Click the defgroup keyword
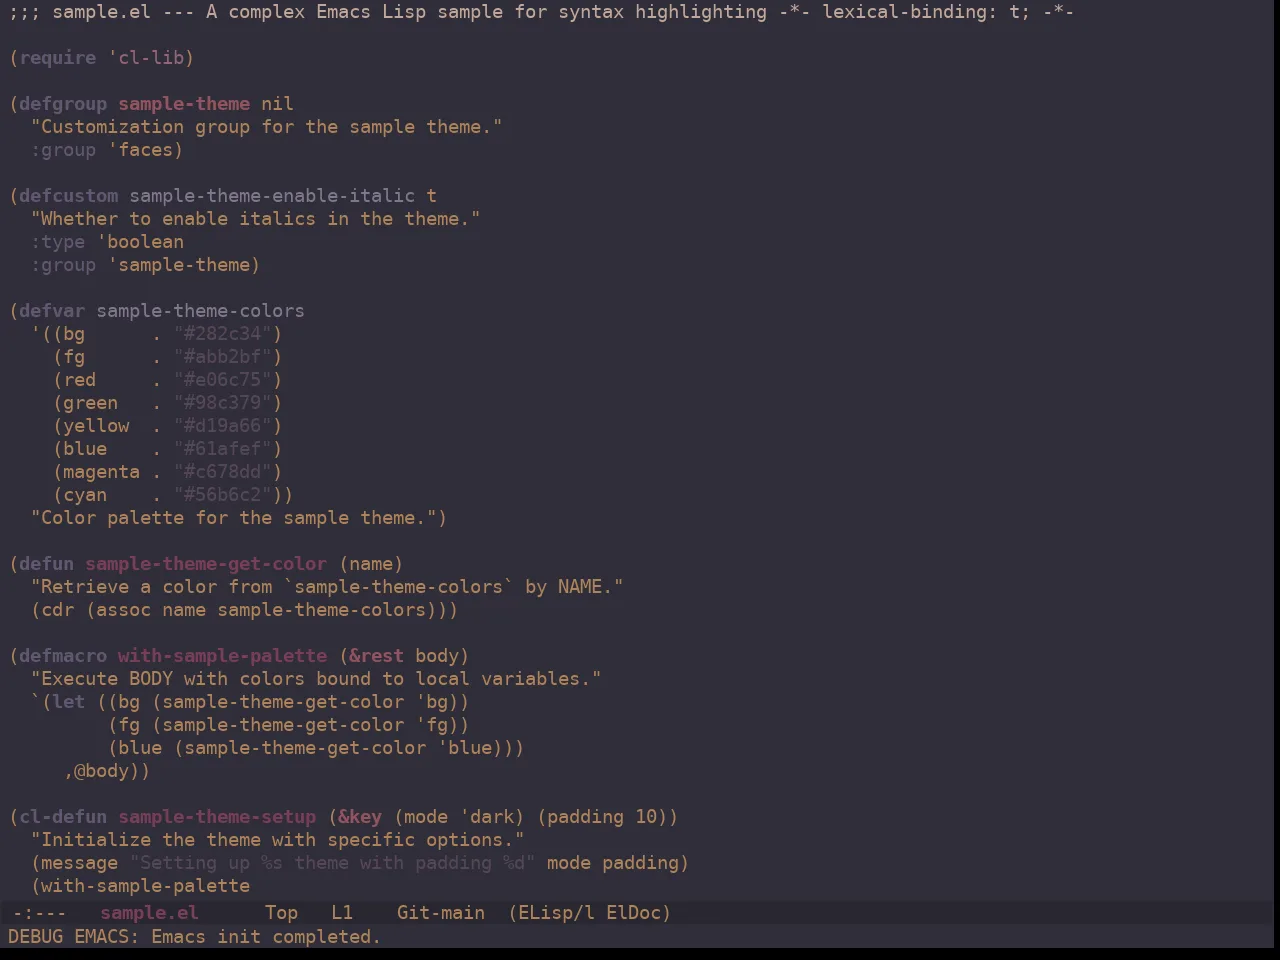 (63, 104)
